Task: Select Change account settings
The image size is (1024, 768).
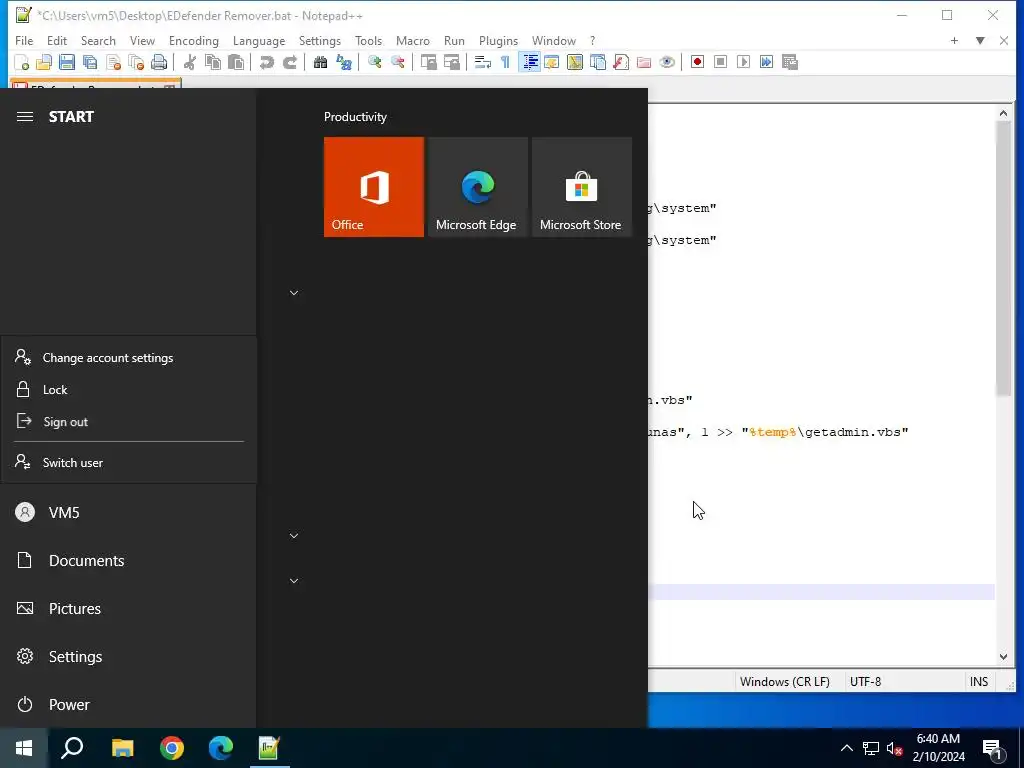Action: click(129, 358)
